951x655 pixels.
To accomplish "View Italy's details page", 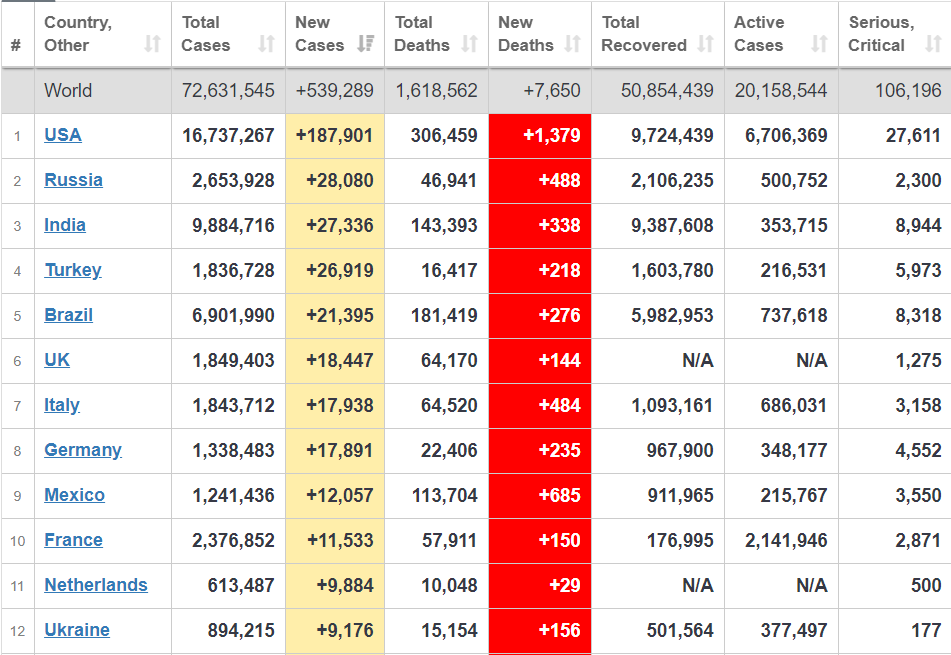I will (62, 405).
